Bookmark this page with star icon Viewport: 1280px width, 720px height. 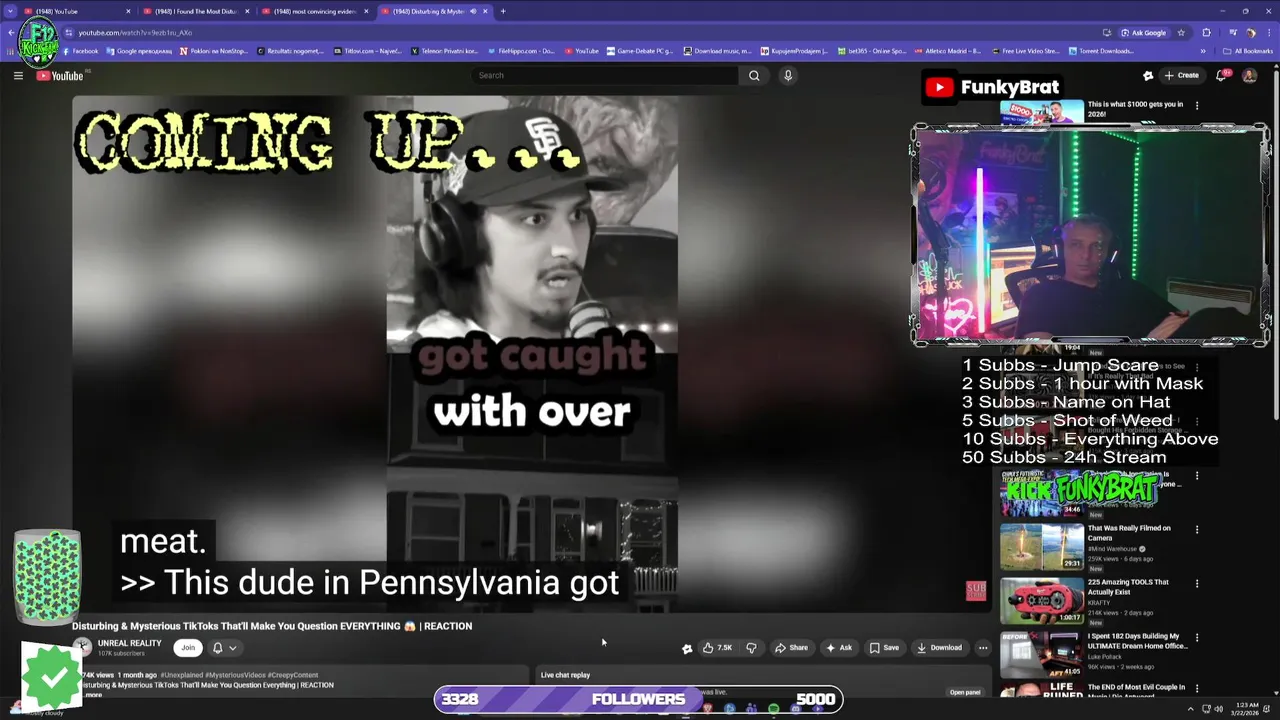(x=1181, y=32)
